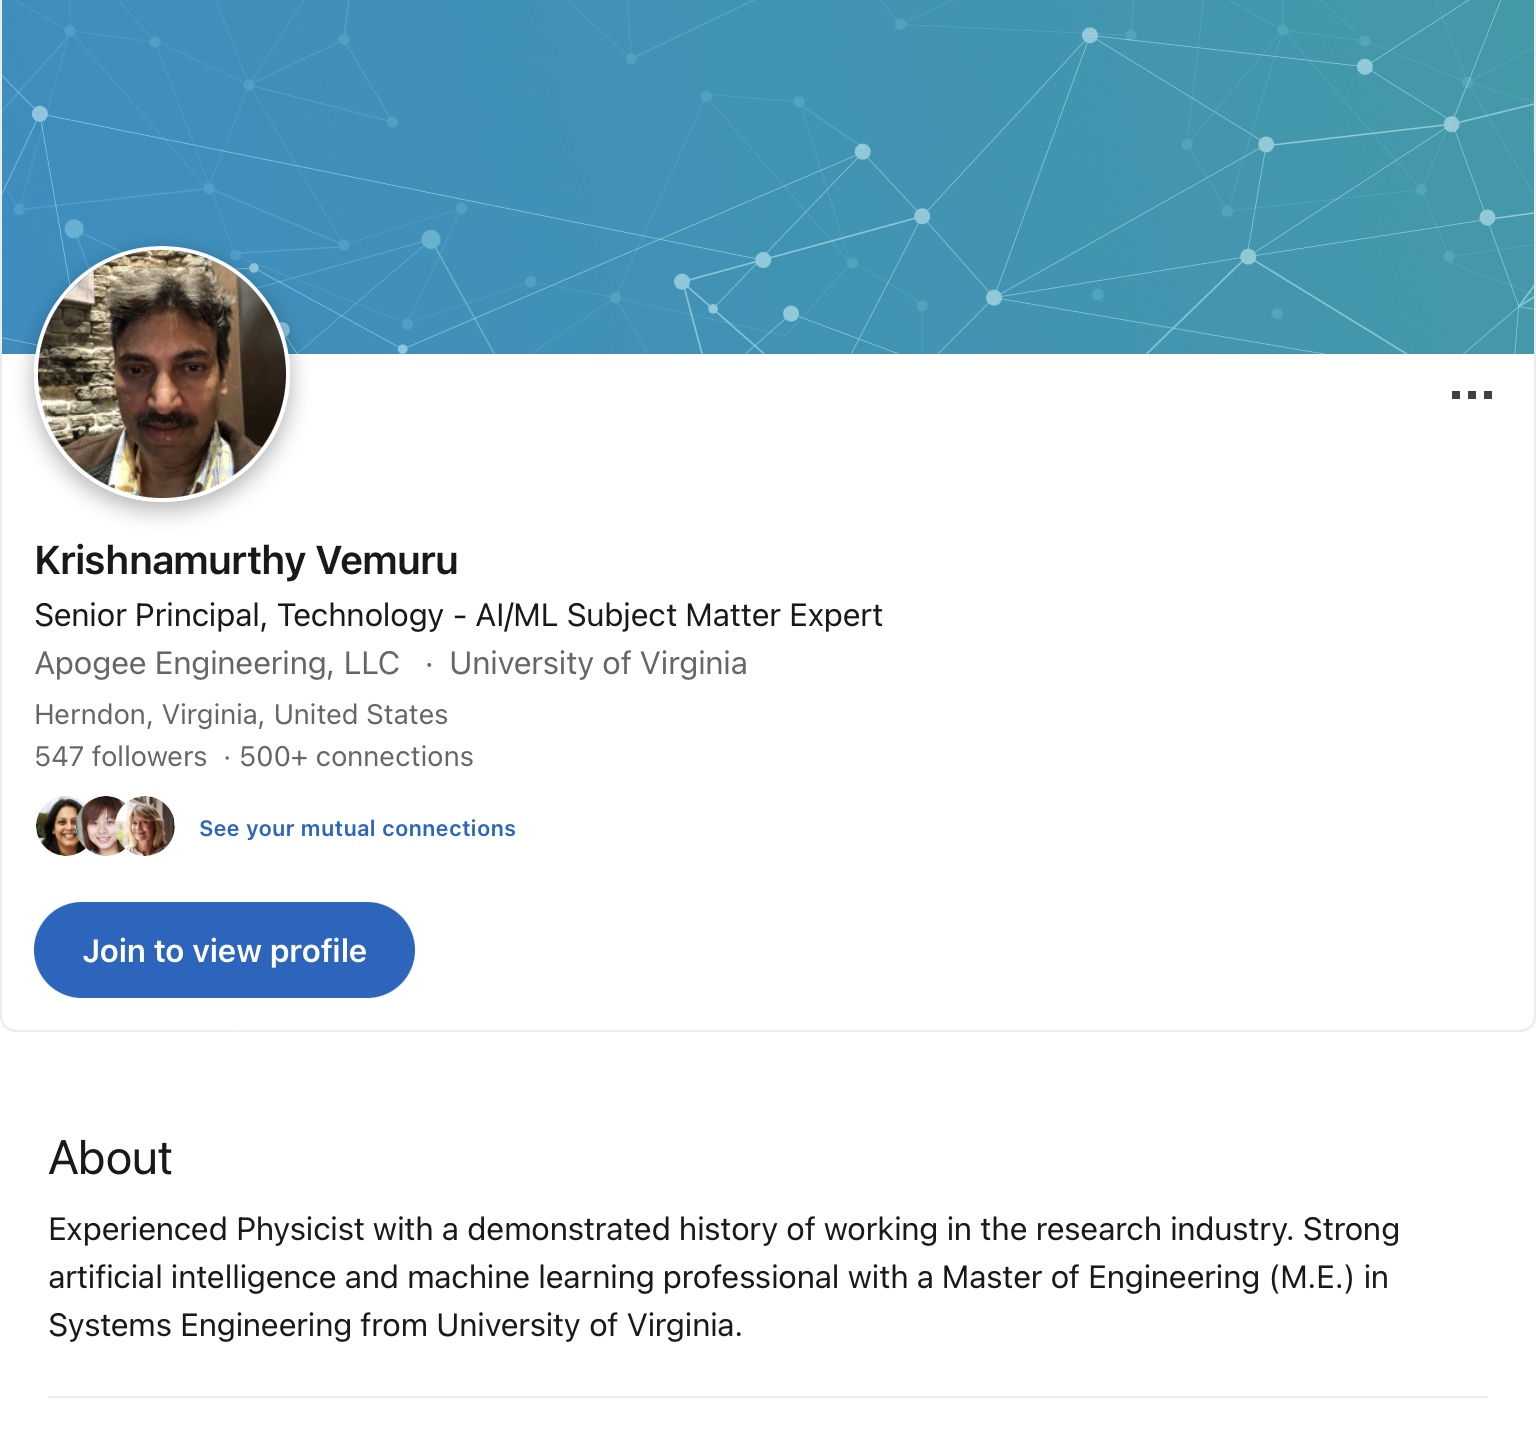Click the middle mutual connection avatar
Image resolution: width=1536 pixels, height=1429 pixels.
[x=104, y=826]
